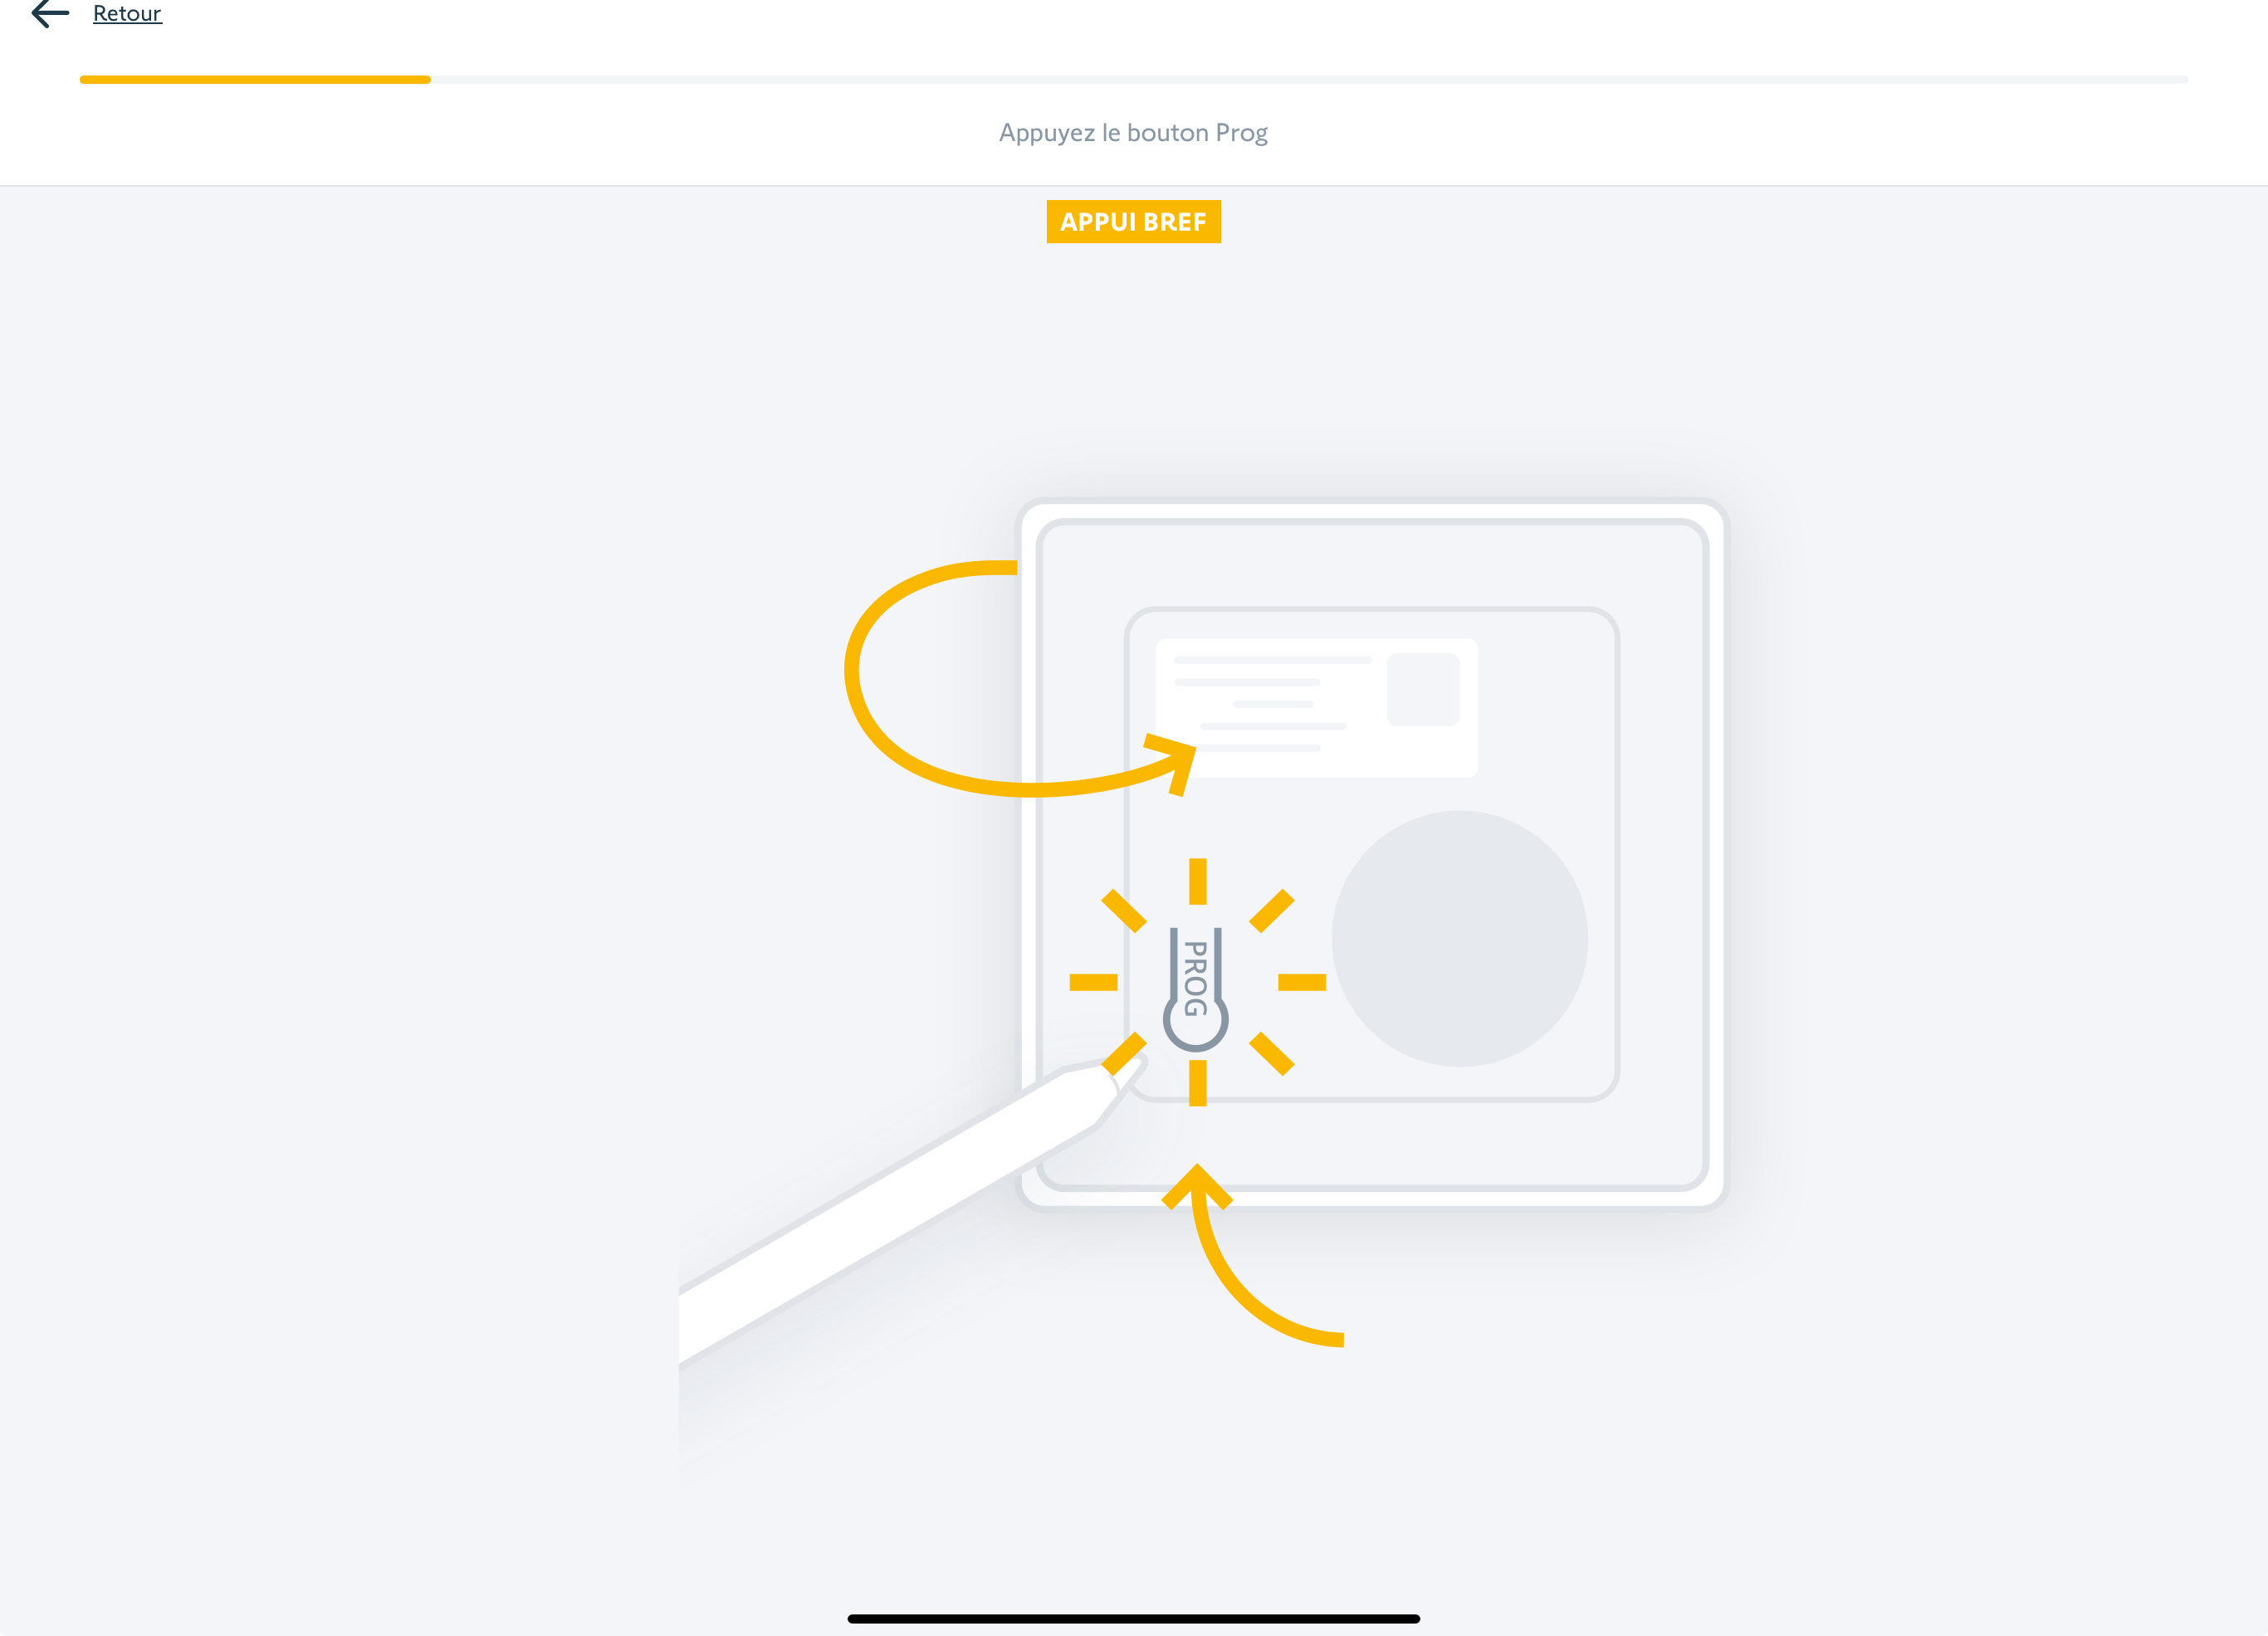
Task: Click the small square on the label card
Action: [1423, 689]
